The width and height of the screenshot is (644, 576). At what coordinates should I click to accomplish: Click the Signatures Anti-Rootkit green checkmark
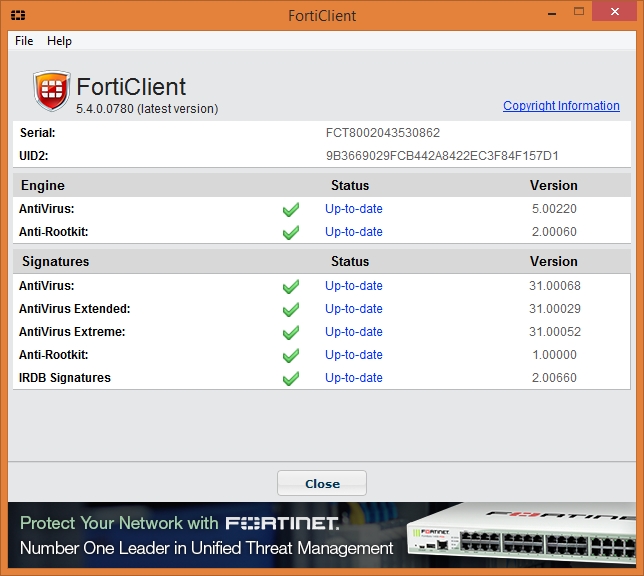pyautogui.click(x=291, y=355)
